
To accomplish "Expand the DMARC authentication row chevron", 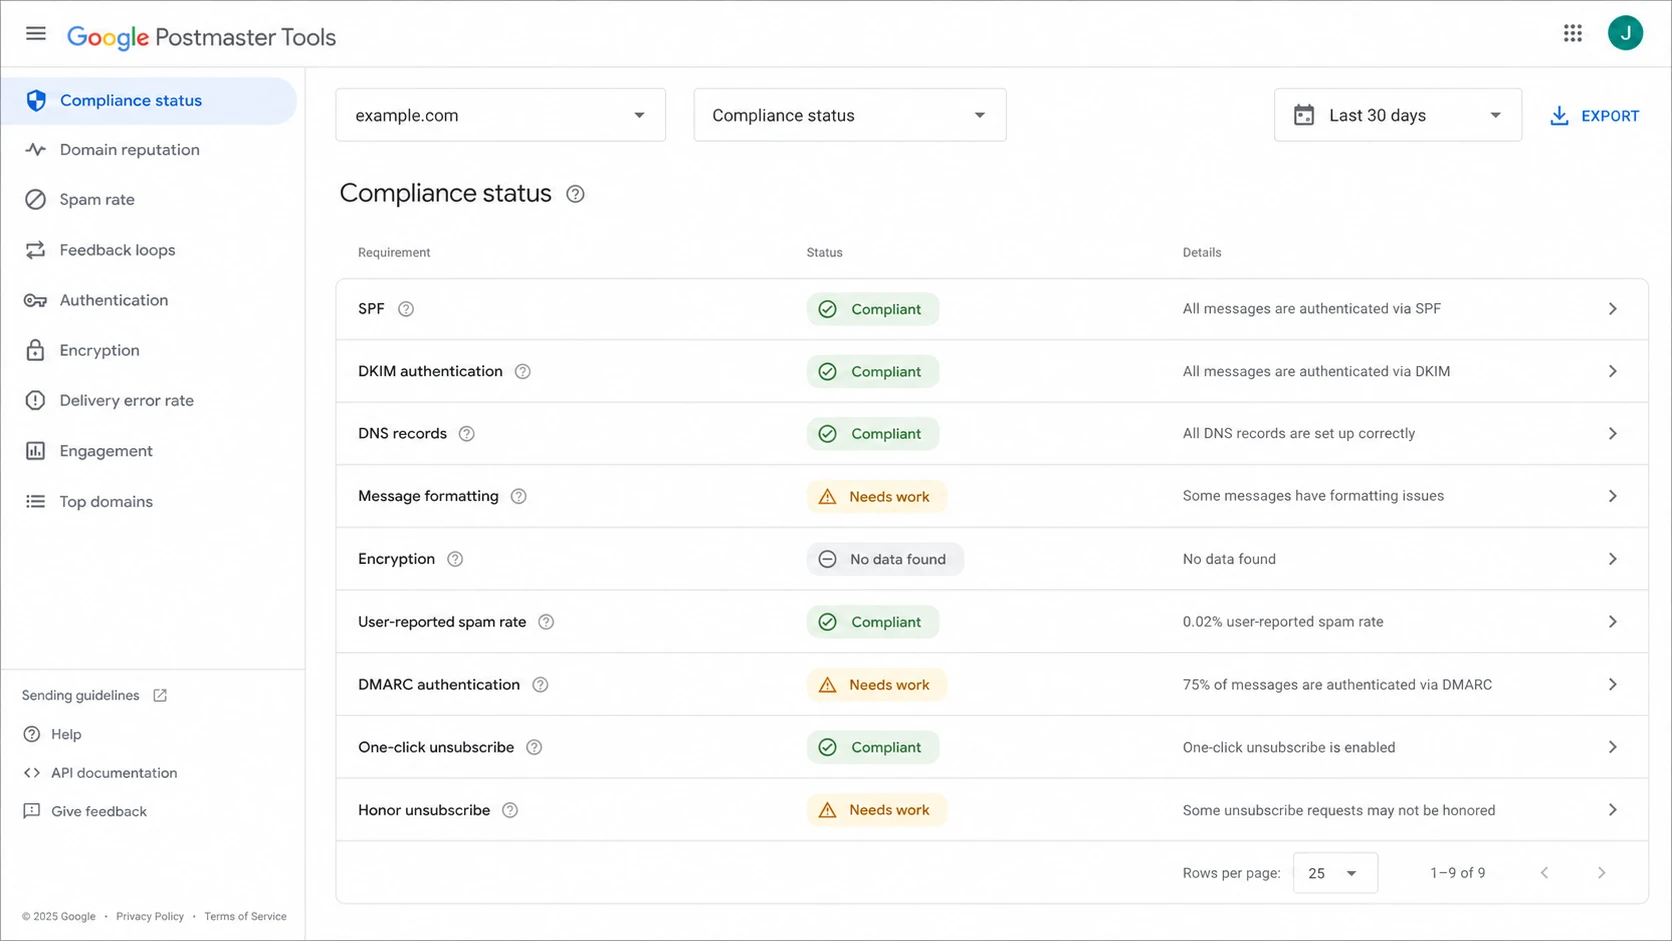I will (x=1612, y=685).
